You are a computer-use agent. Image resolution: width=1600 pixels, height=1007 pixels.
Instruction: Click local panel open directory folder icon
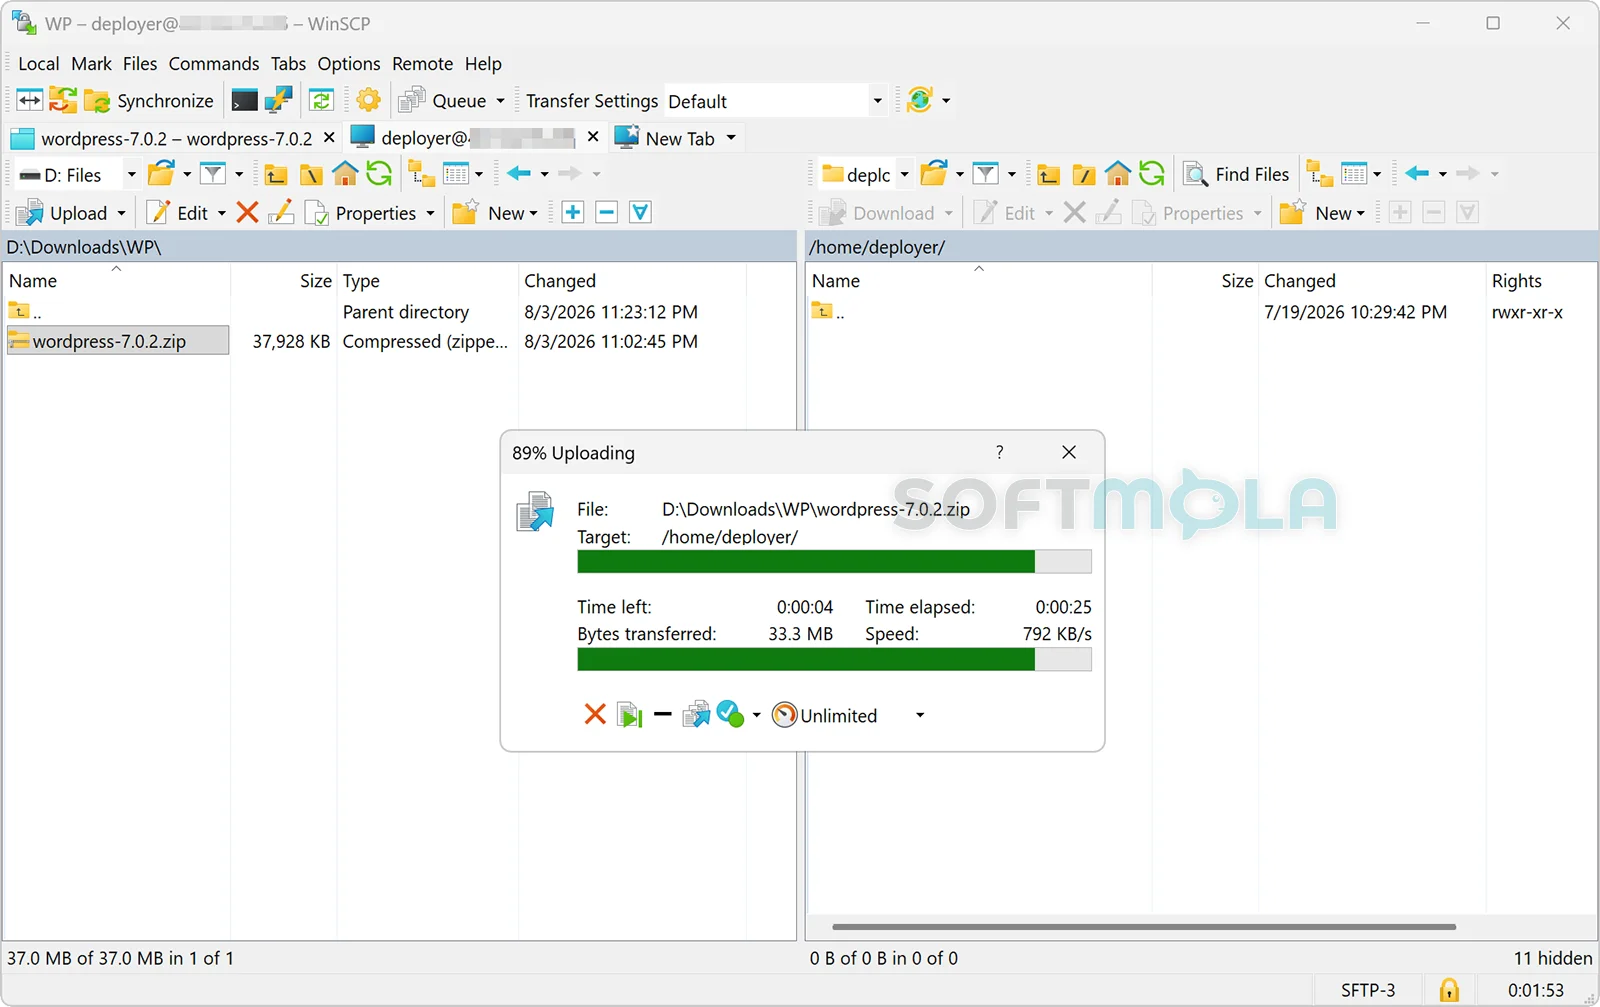coord(161,174)
